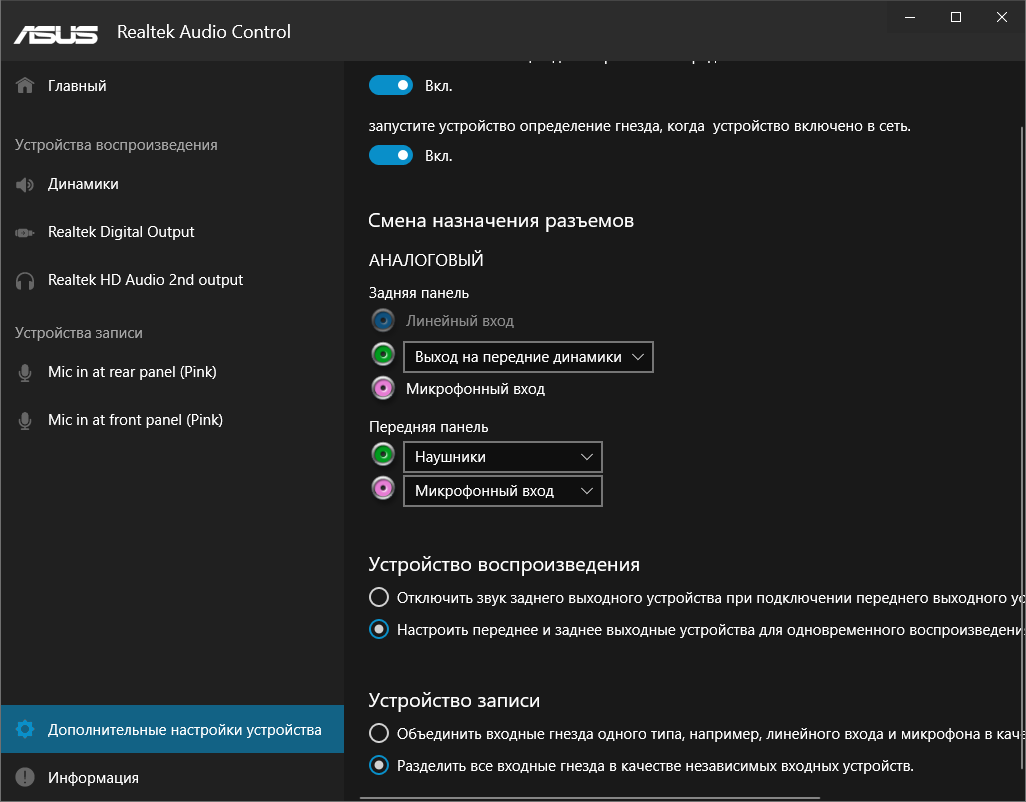Go to the Главный home page

pos(77,86)
